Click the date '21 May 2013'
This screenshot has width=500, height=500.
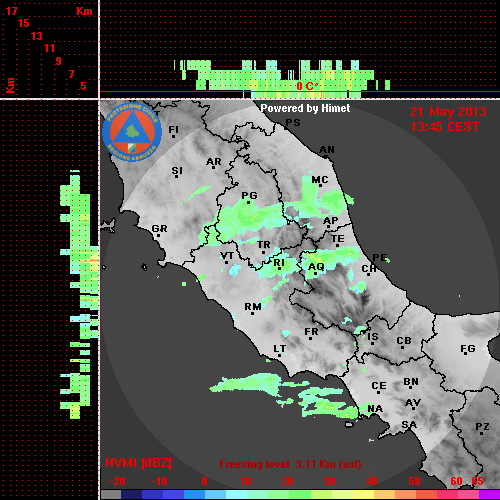coord(448,112)
